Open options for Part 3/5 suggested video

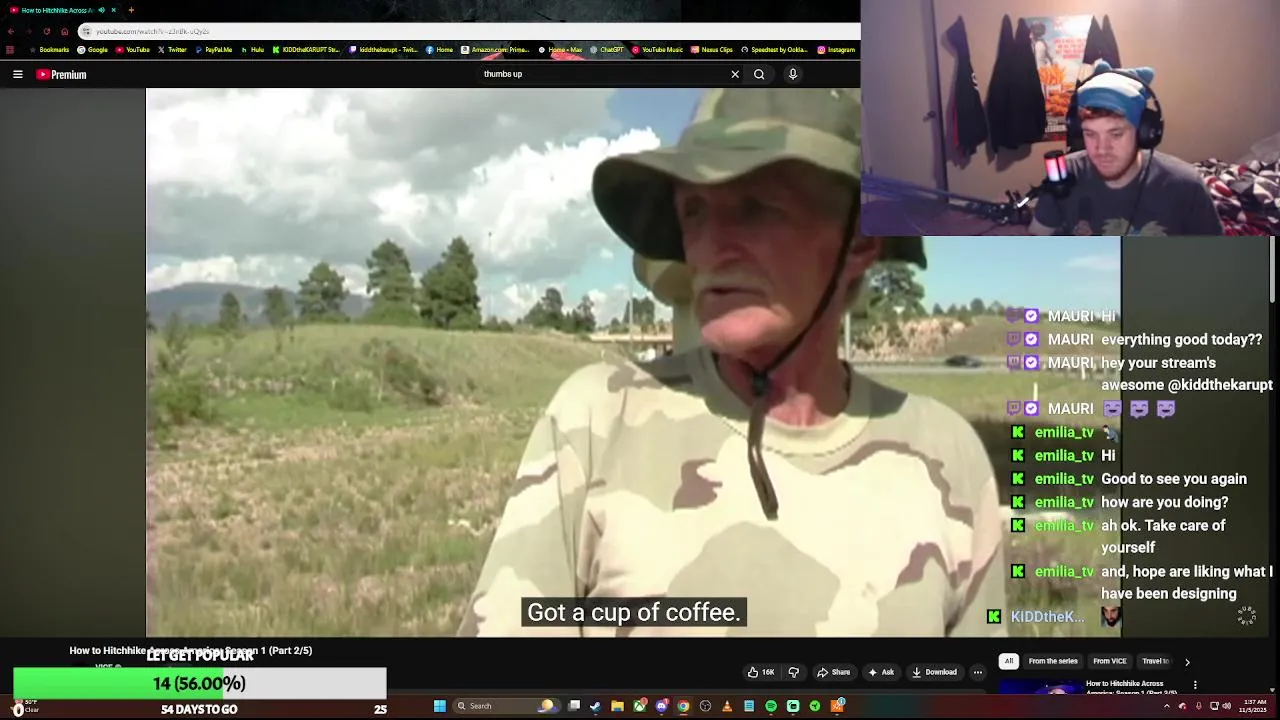click(x=1195, y=686)
